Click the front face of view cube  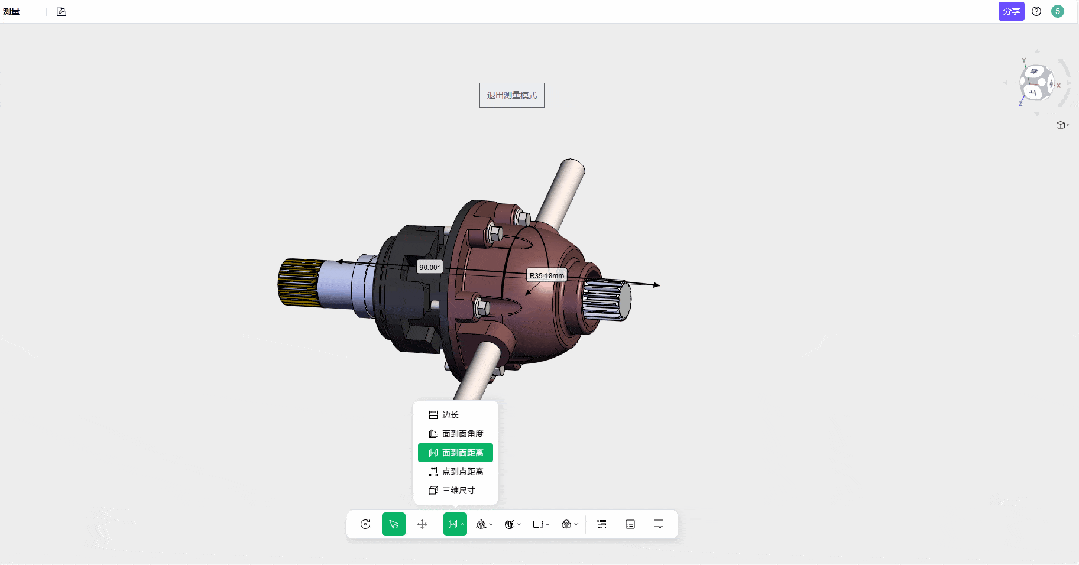pyautogui.click(x=1032, y=91)
